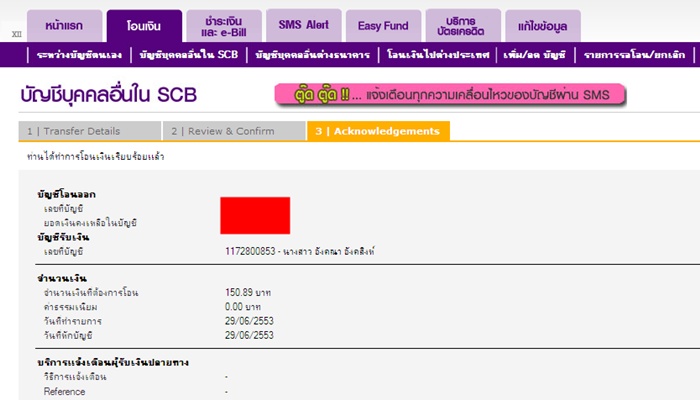Open the Easy Fund tab
The height and width of the screenshot is (400, 700).
tap(383, 26)
